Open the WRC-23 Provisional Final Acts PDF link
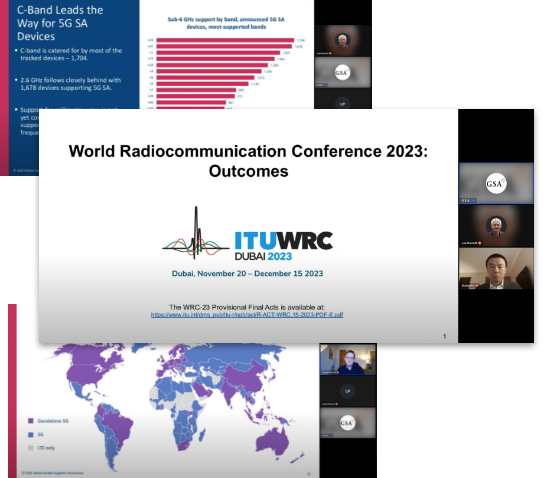543x478 pixels. (247, 315)
